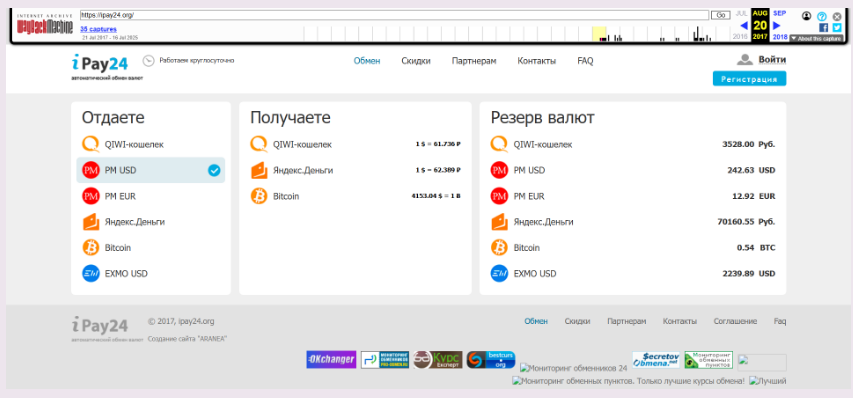
Task: Click Bitcoin icon in Резерв валют
Action: coord(499,247)
